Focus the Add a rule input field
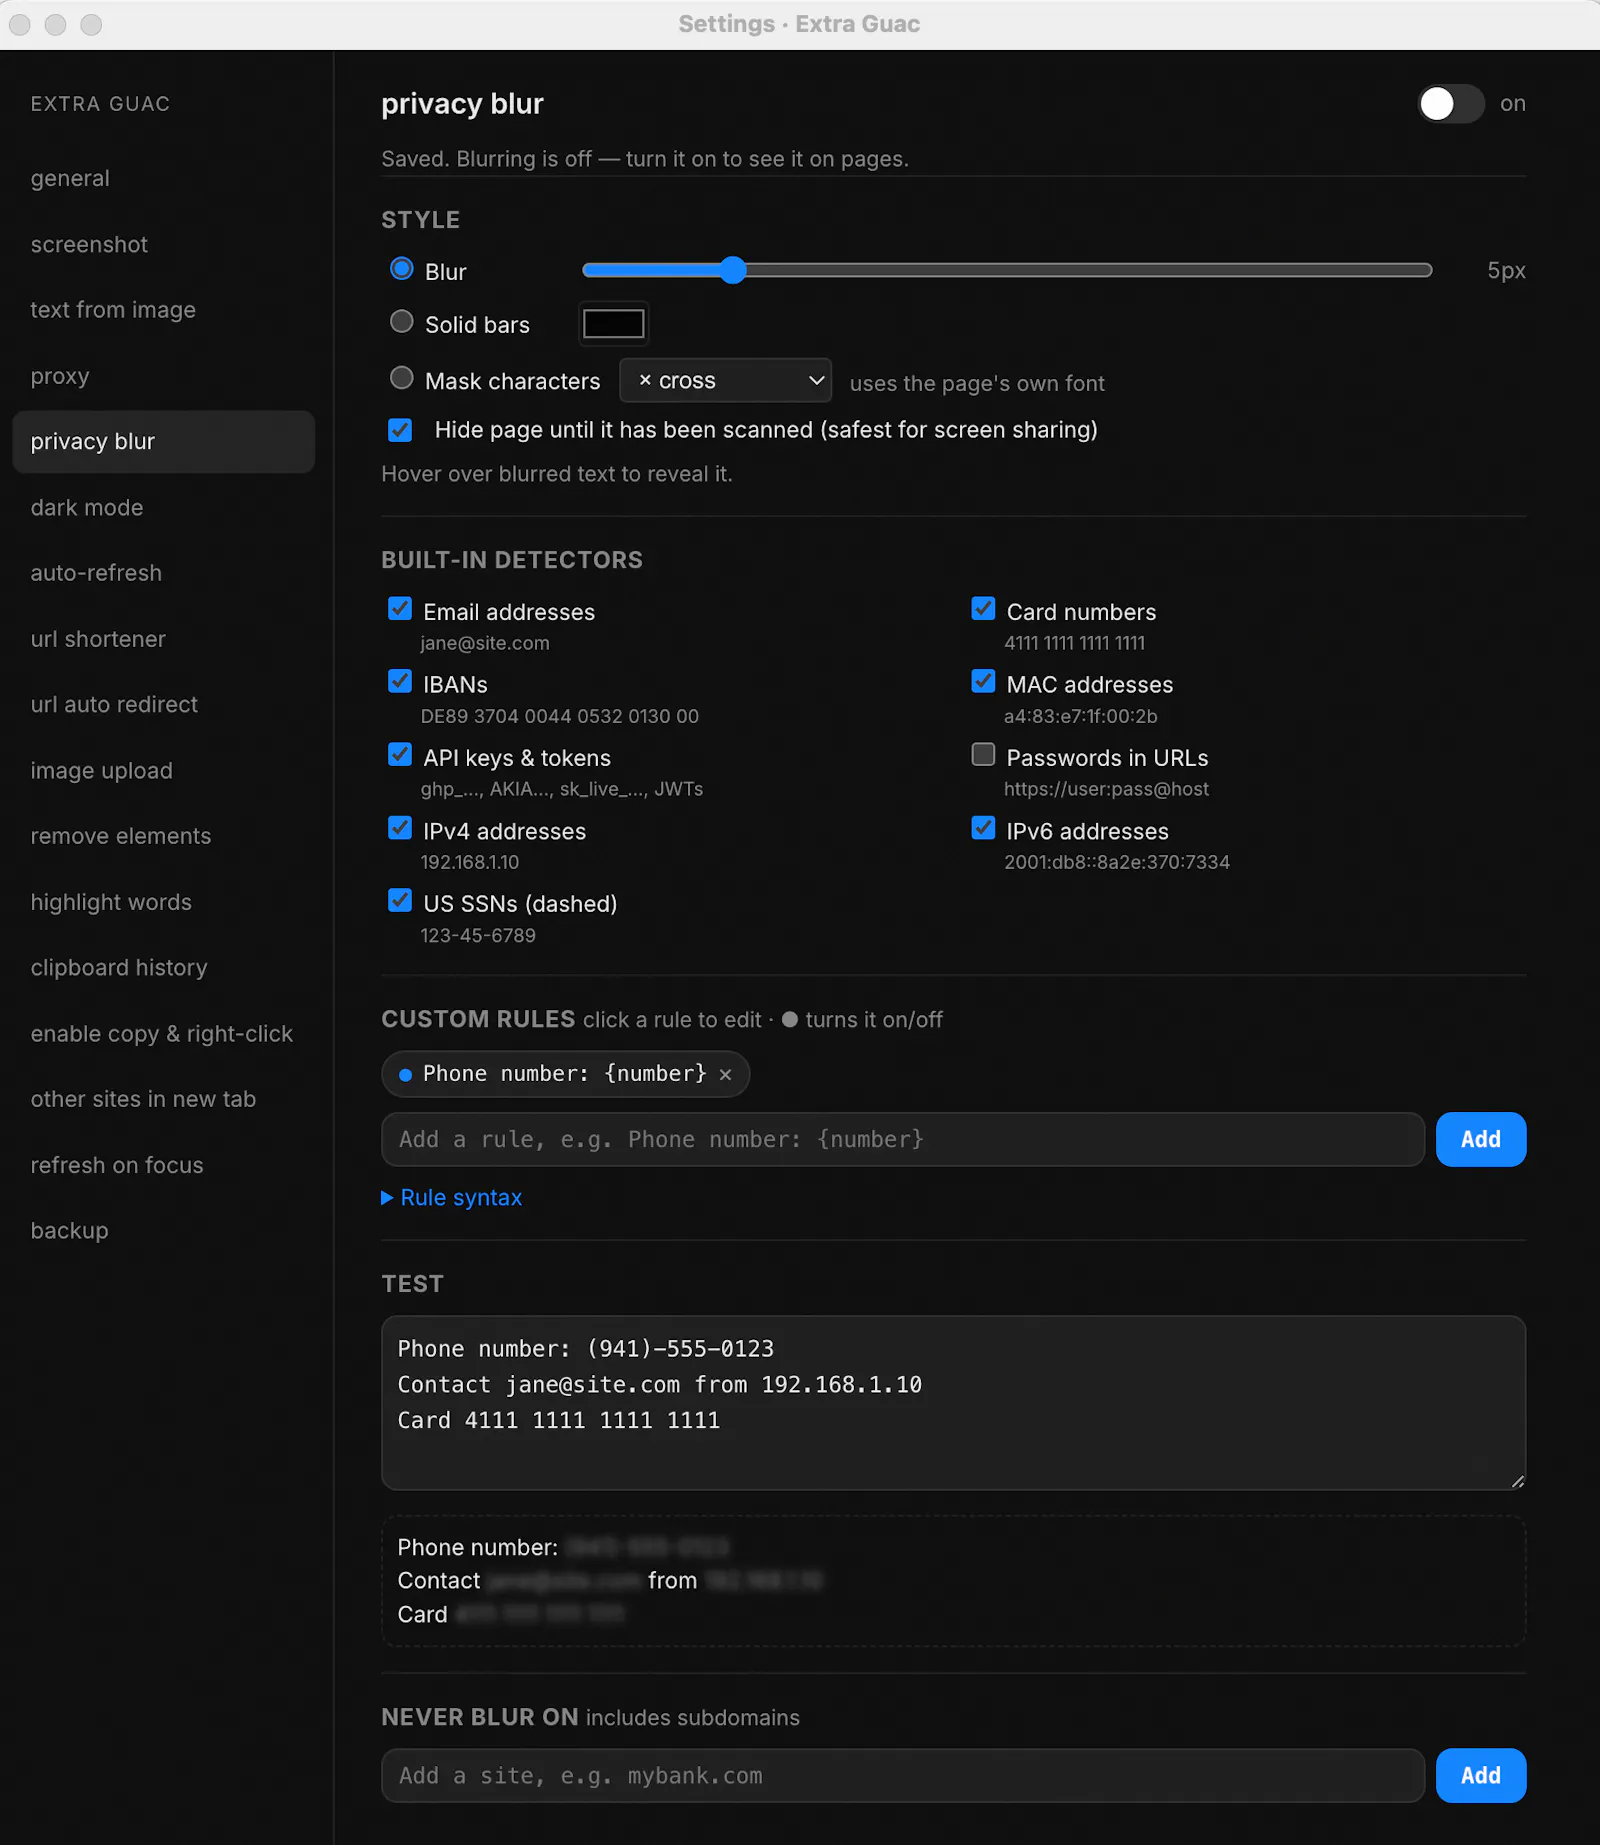This screenshot has height=1845, width=1600. pyautogui.click(x=903, y=1140)
